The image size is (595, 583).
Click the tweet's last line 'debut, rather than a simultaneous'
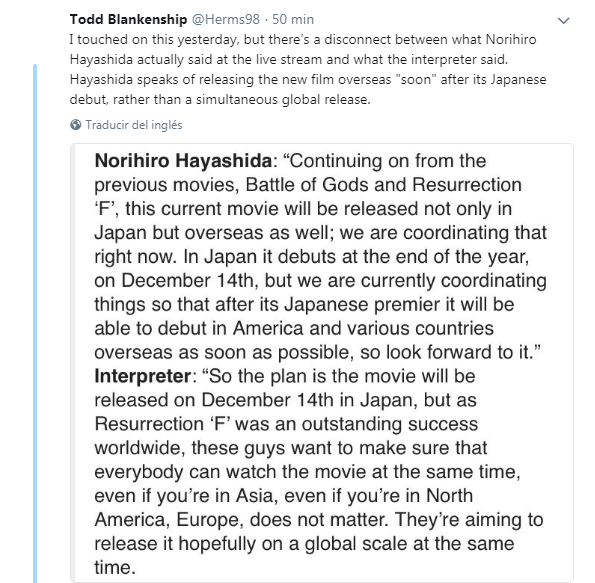(x=220, y=99)
